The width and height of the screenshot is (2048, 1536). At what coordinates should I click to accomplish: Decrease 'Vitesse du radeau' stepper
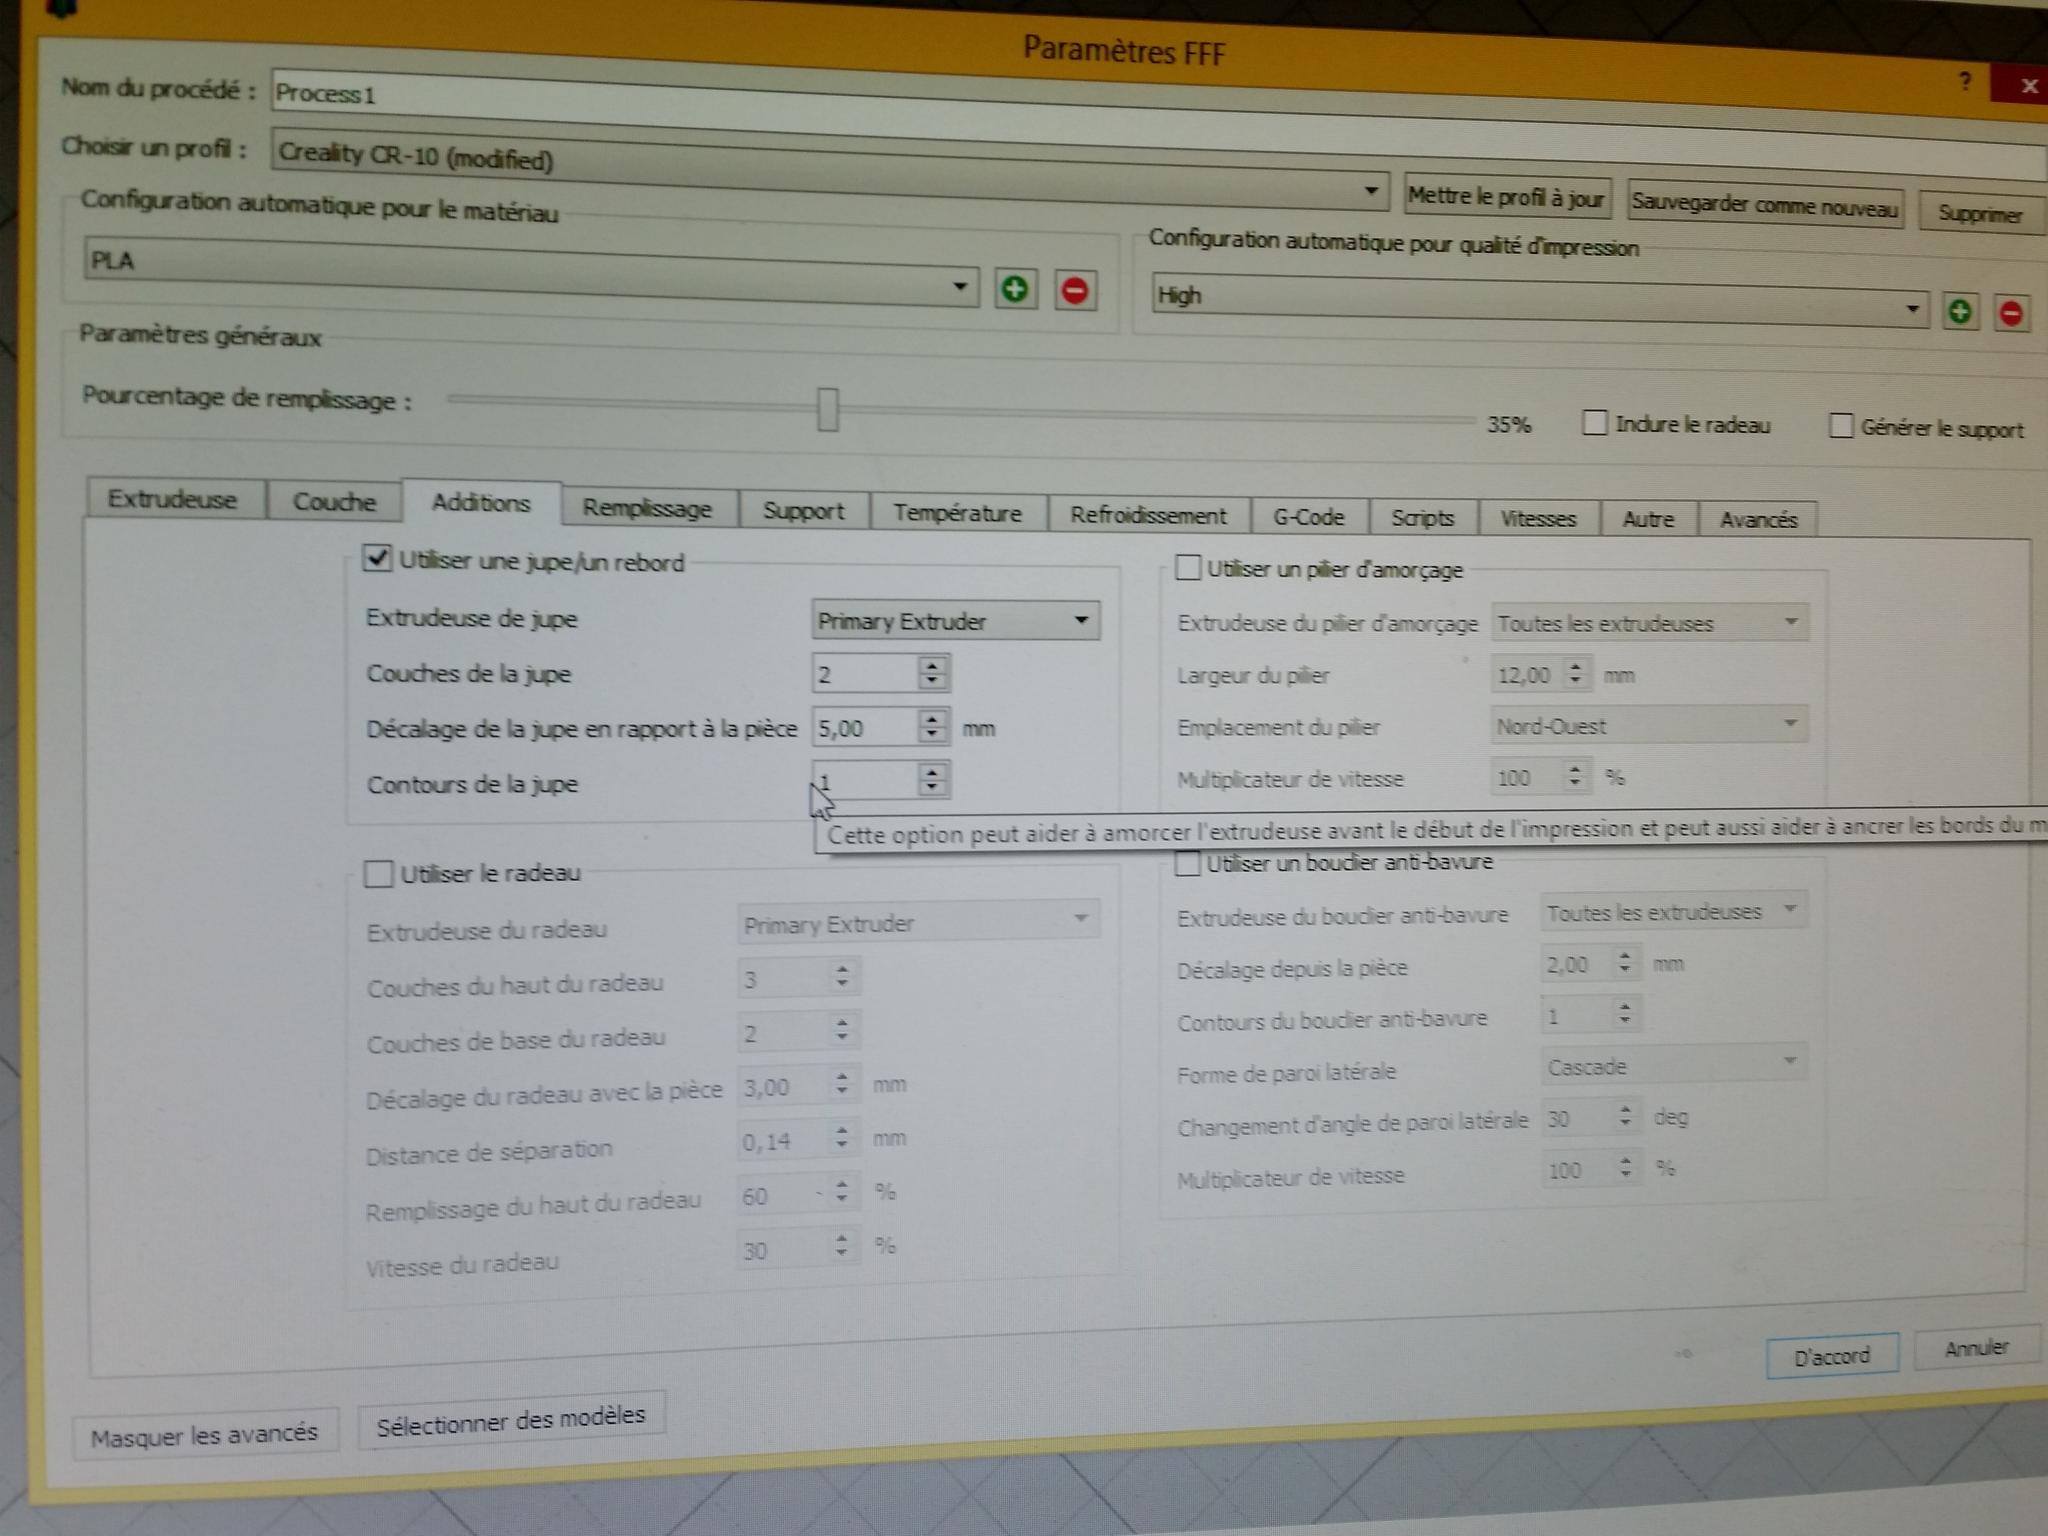[x=842, y=1253]
